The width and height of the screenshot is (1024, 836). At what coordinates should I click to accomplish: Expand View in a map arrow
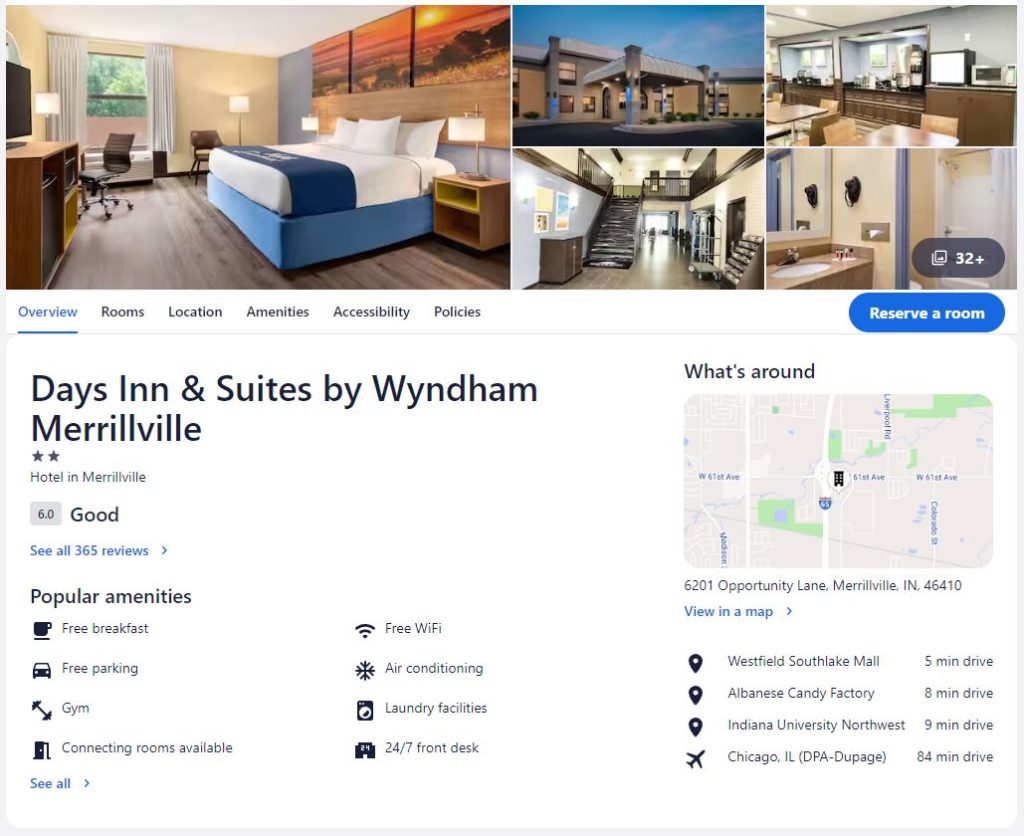789,611
